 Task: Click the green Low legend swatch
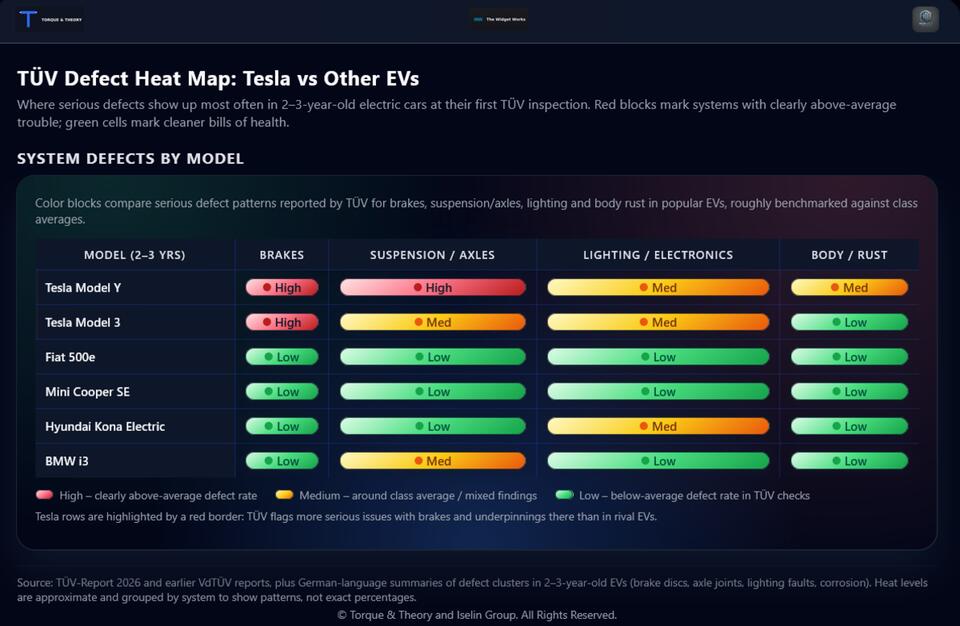(x=565, y=495)
